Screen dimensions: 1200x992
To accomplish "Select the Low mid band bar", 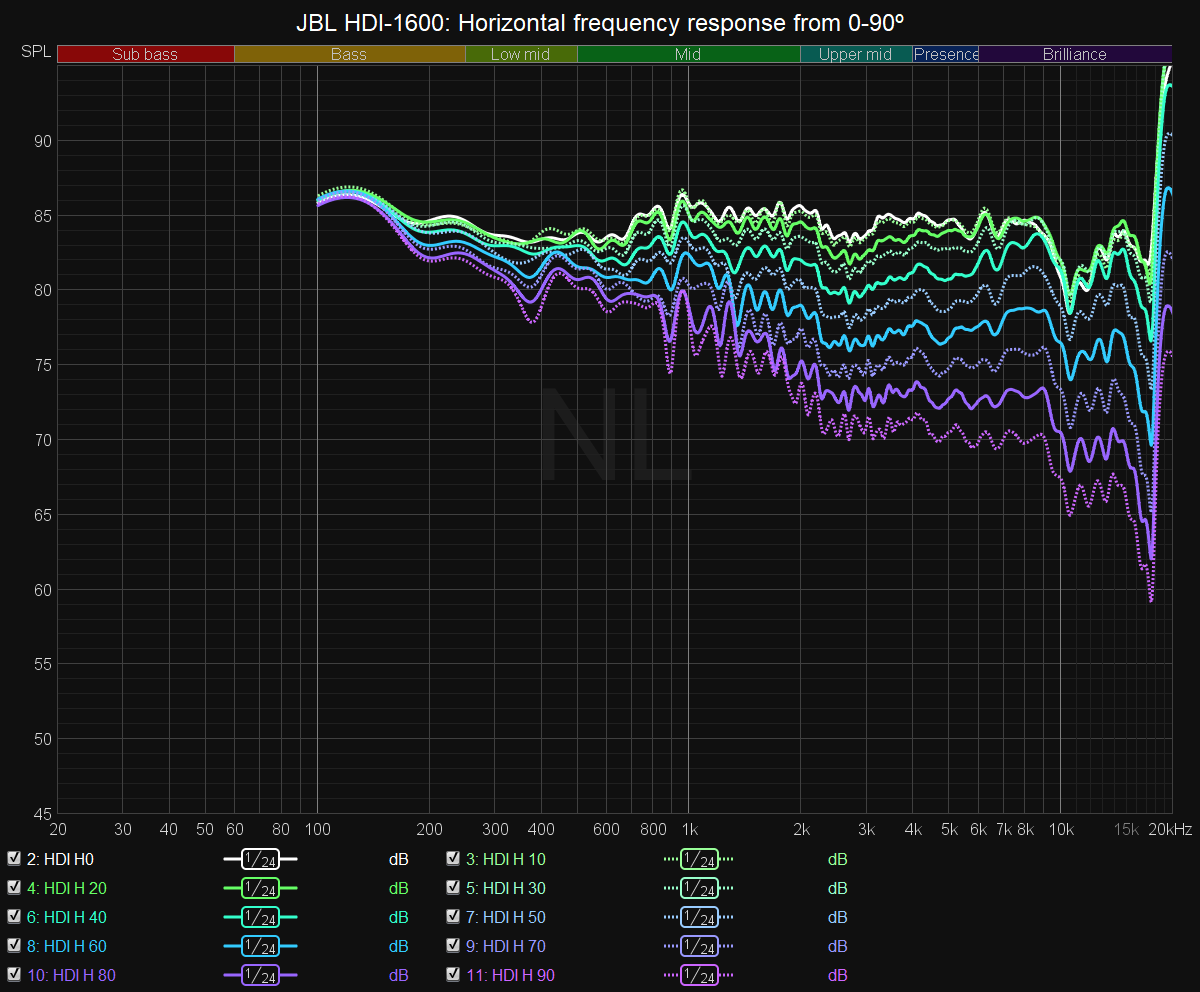I will point(521,54).
